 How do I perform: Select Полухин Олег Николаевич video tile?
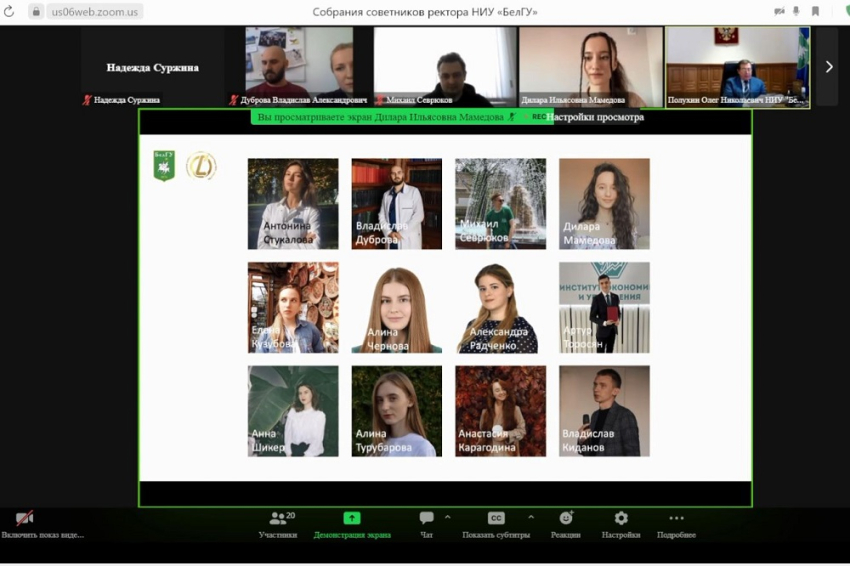tap(737, 65)
